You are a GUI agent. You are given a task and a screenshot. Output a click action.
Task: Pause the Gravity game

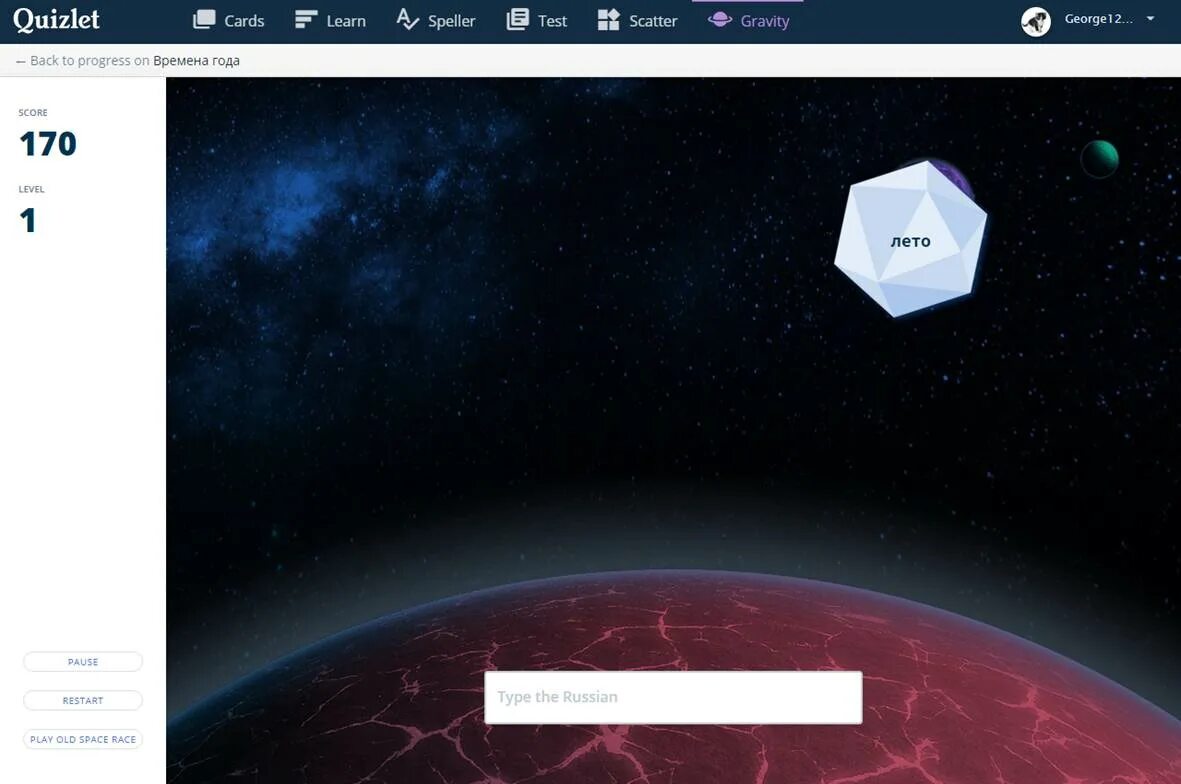82,661
